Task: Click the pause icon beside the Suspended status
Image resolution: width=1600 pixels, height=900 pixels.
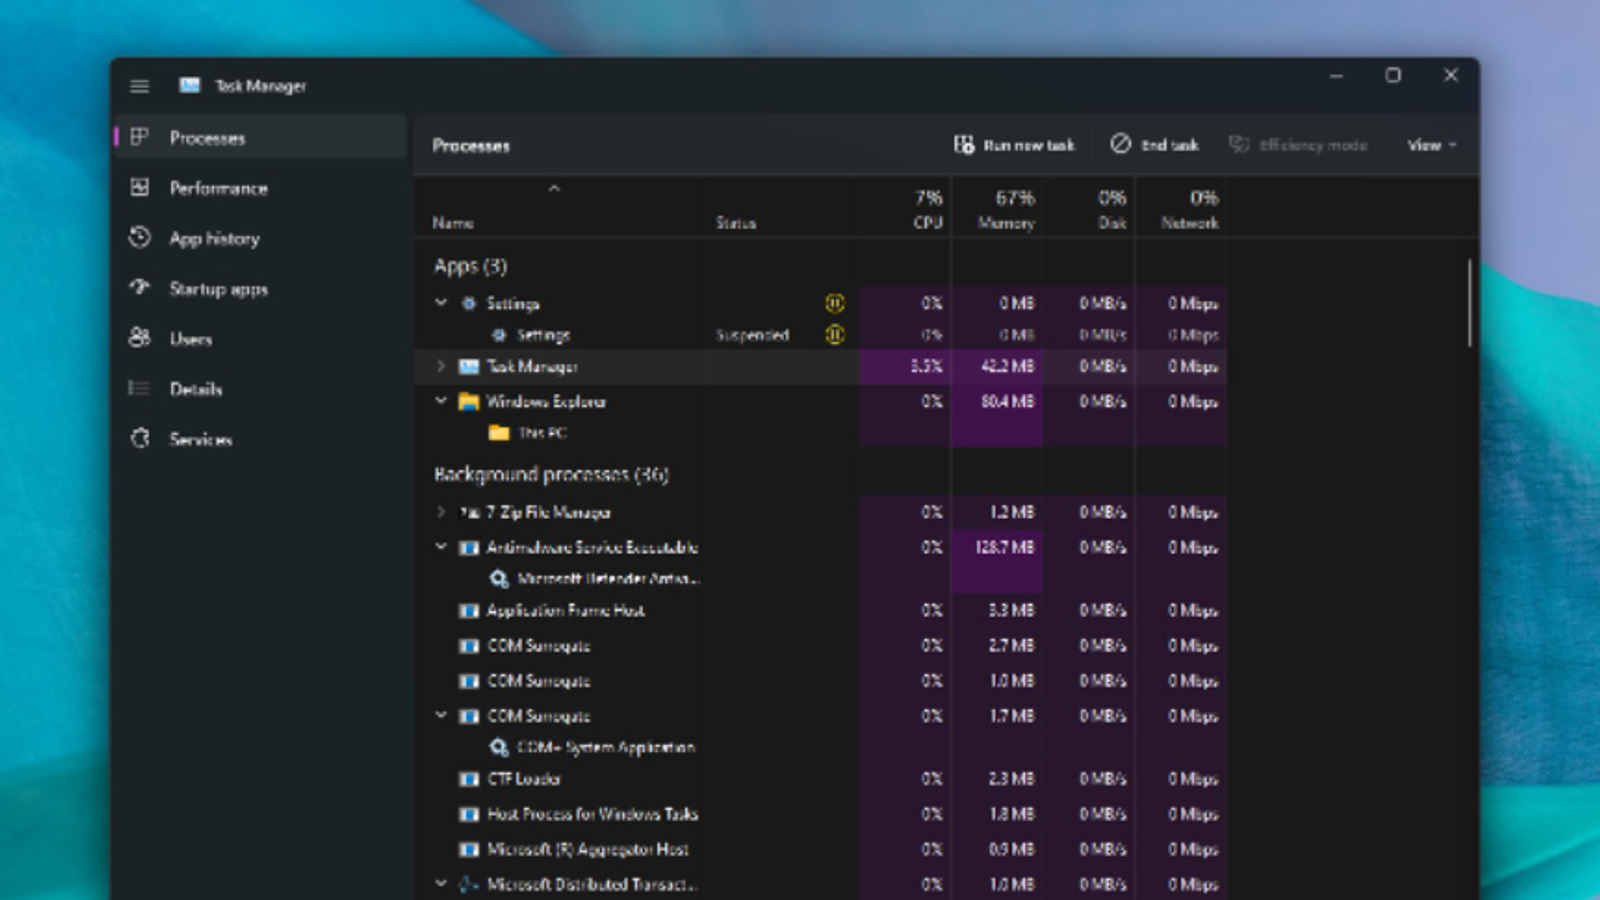Action: (x=835, y=335)
